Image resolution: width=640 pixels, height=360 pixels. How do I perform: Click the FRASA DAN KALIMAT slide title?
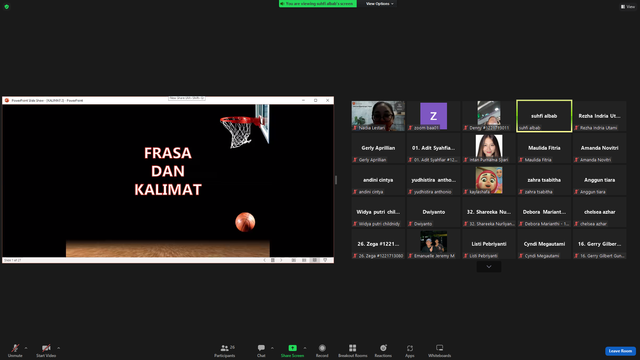[x=168, y=171]
